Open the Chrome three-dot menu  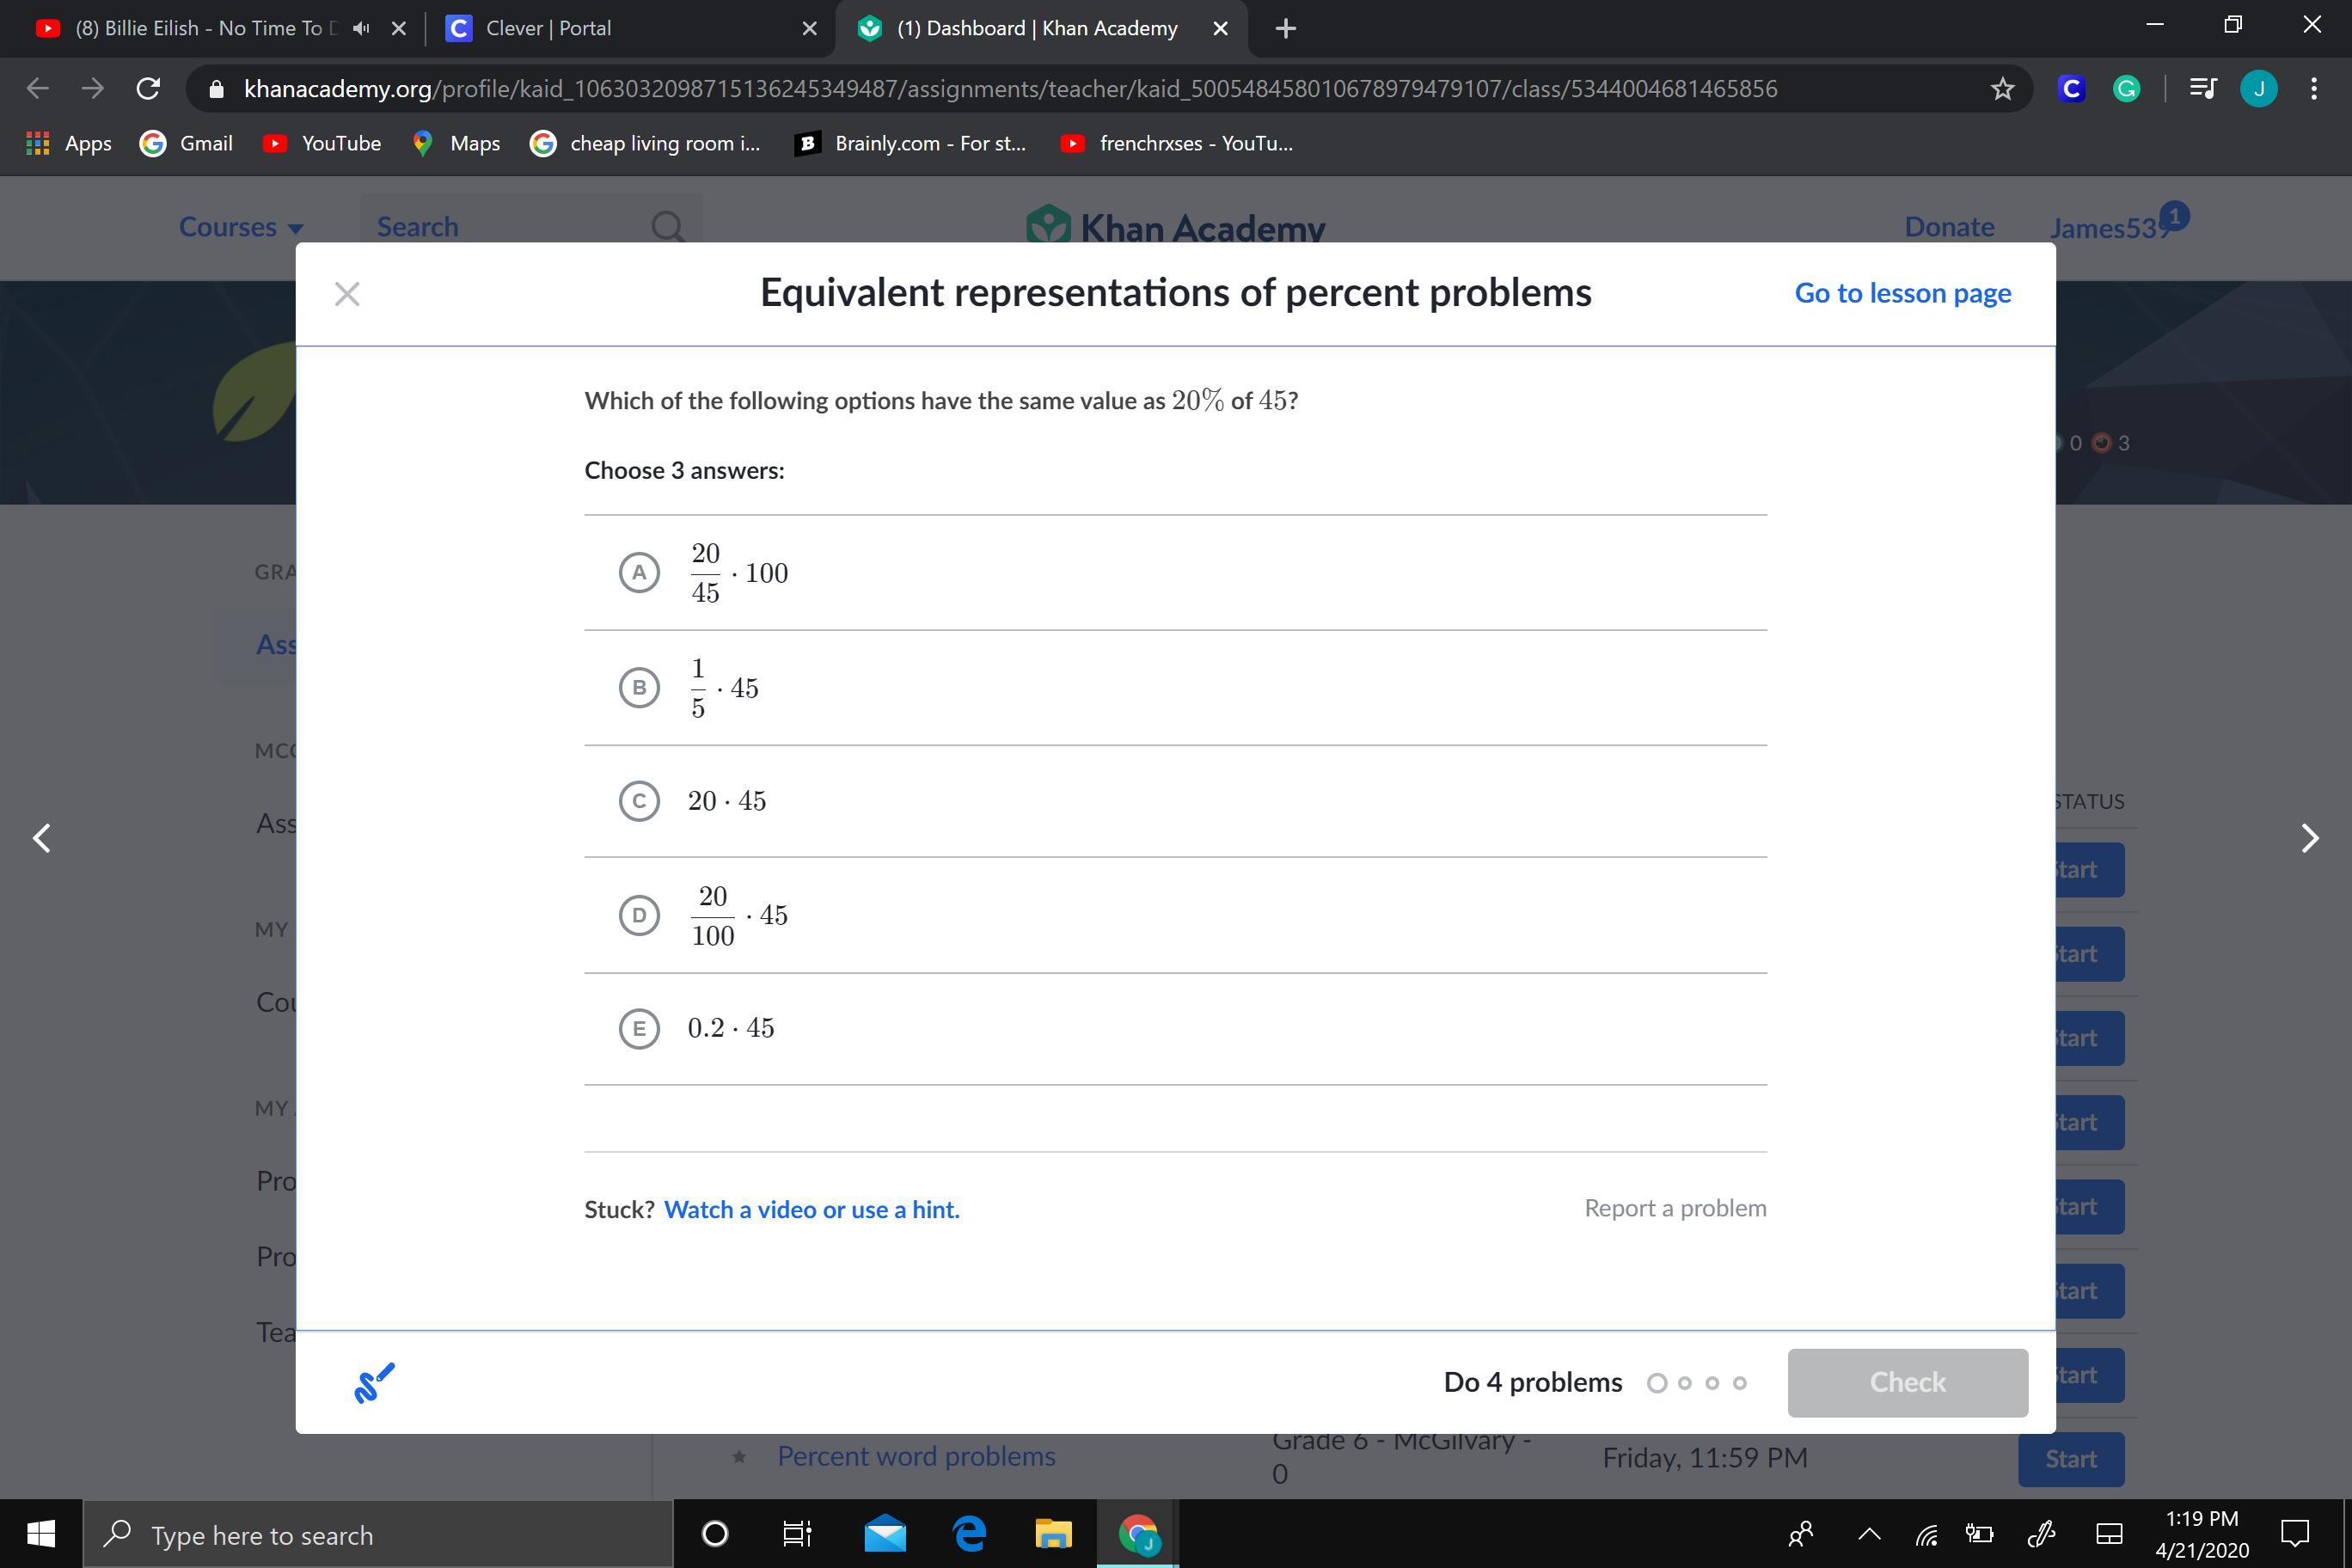coord(2314,89)
